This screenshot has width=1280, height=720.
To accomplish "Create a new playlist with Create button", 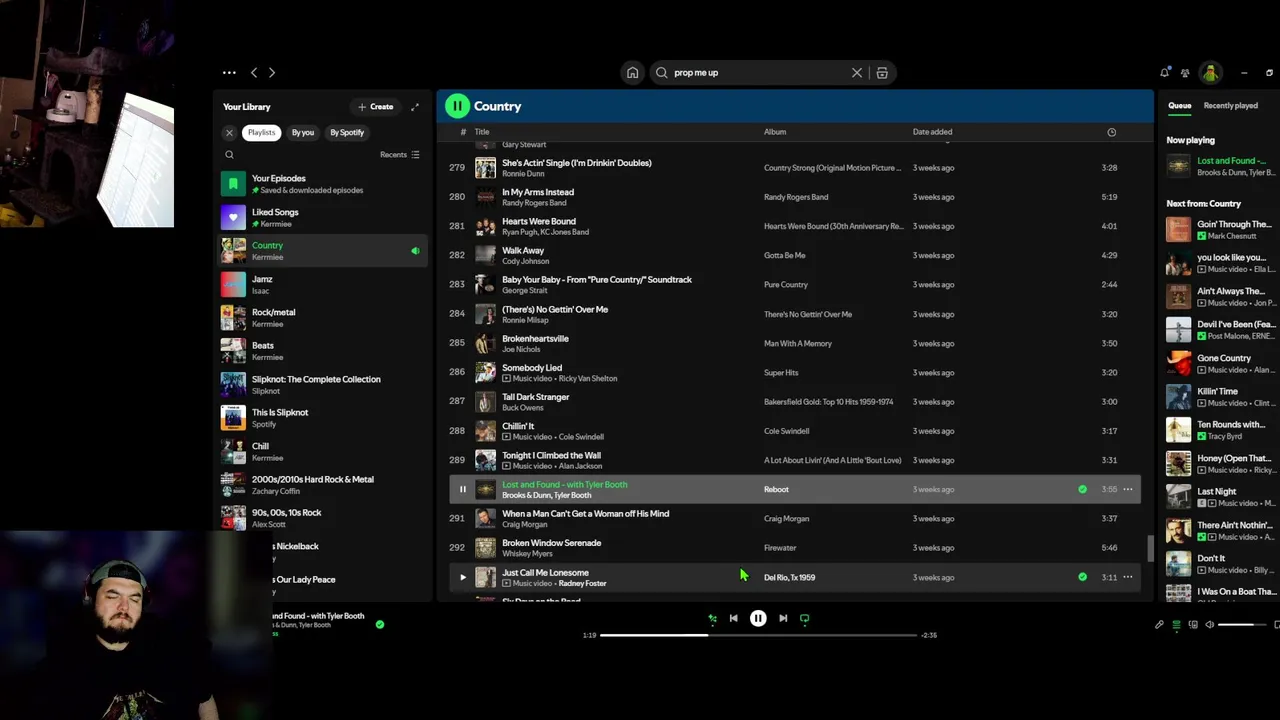I will click(376, 106).
